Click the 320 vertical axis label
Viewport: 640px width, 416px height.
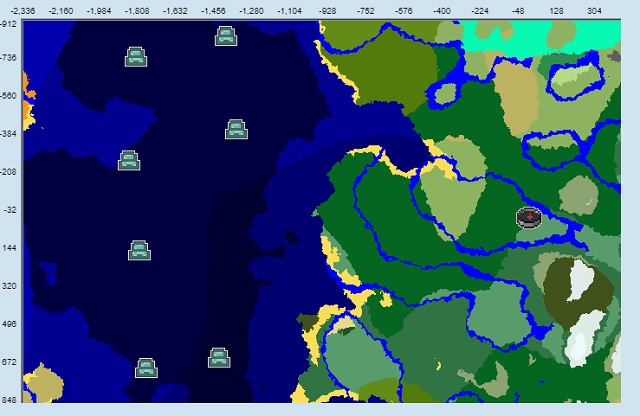[x=10, y=286]
